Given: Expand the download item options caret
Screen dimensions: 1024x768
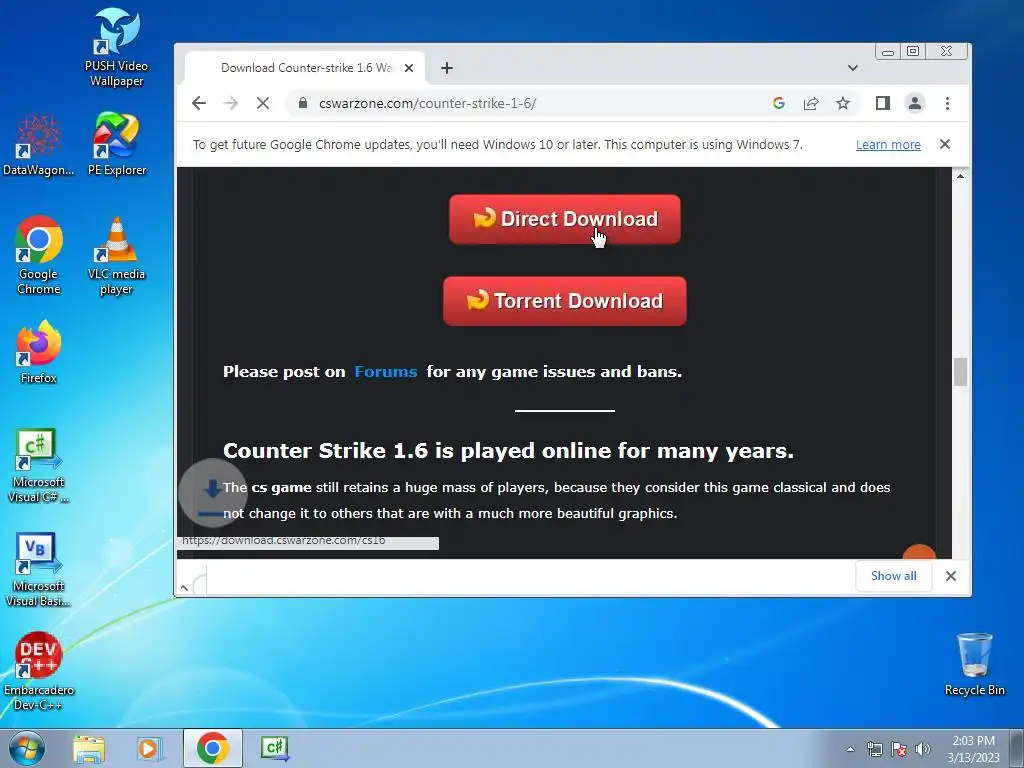Looking at the screenshot, I should tap(184, 588).
